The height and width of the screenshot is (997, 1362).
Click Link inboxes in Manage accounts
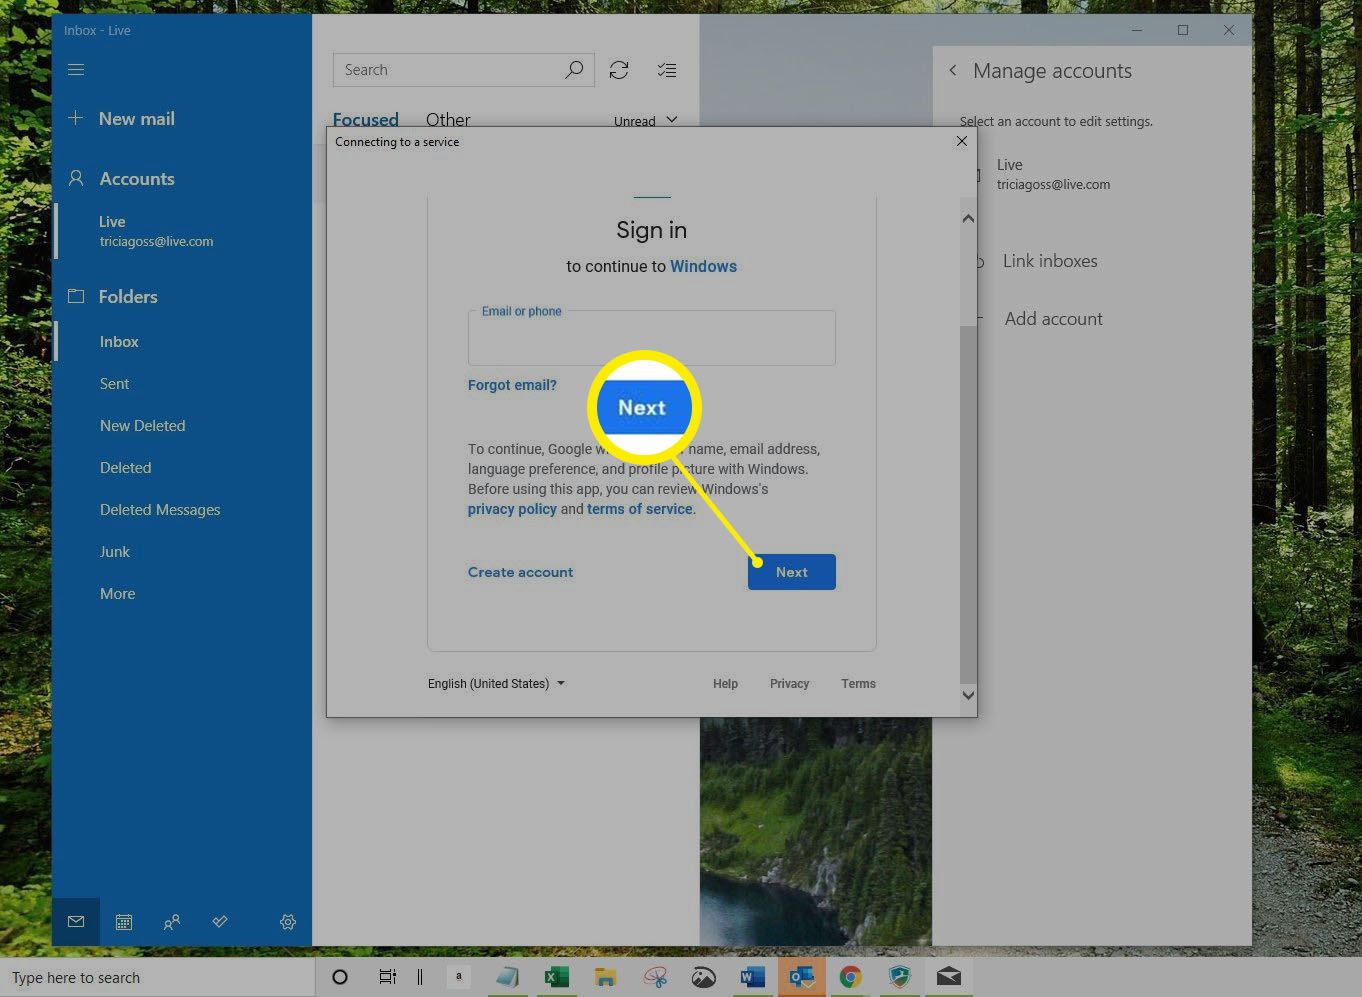[x=1050, y=261]
